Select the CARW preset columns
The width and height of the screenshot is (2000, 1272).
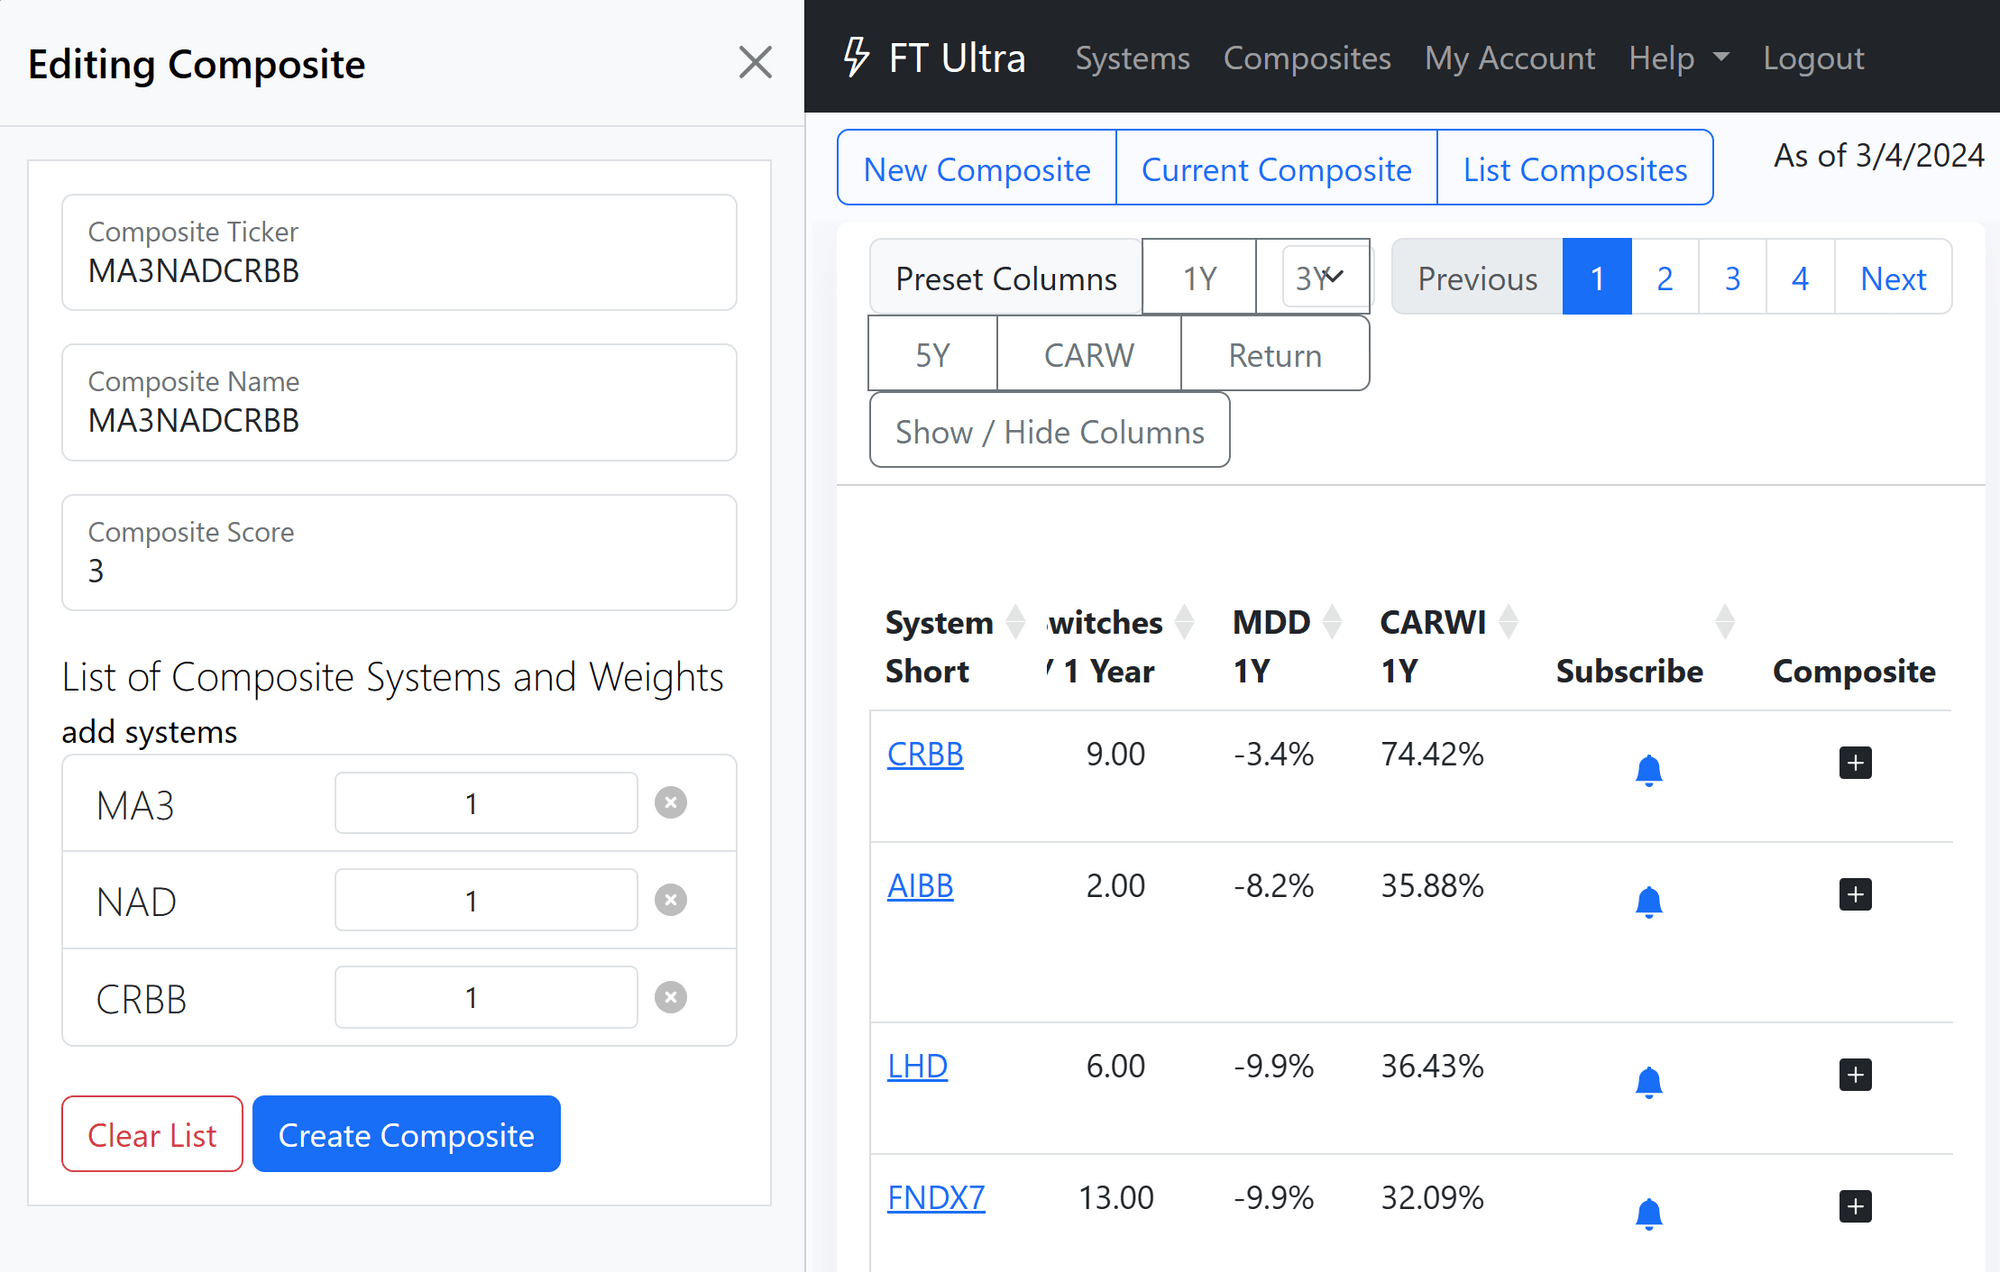(x=1089, y=354)
